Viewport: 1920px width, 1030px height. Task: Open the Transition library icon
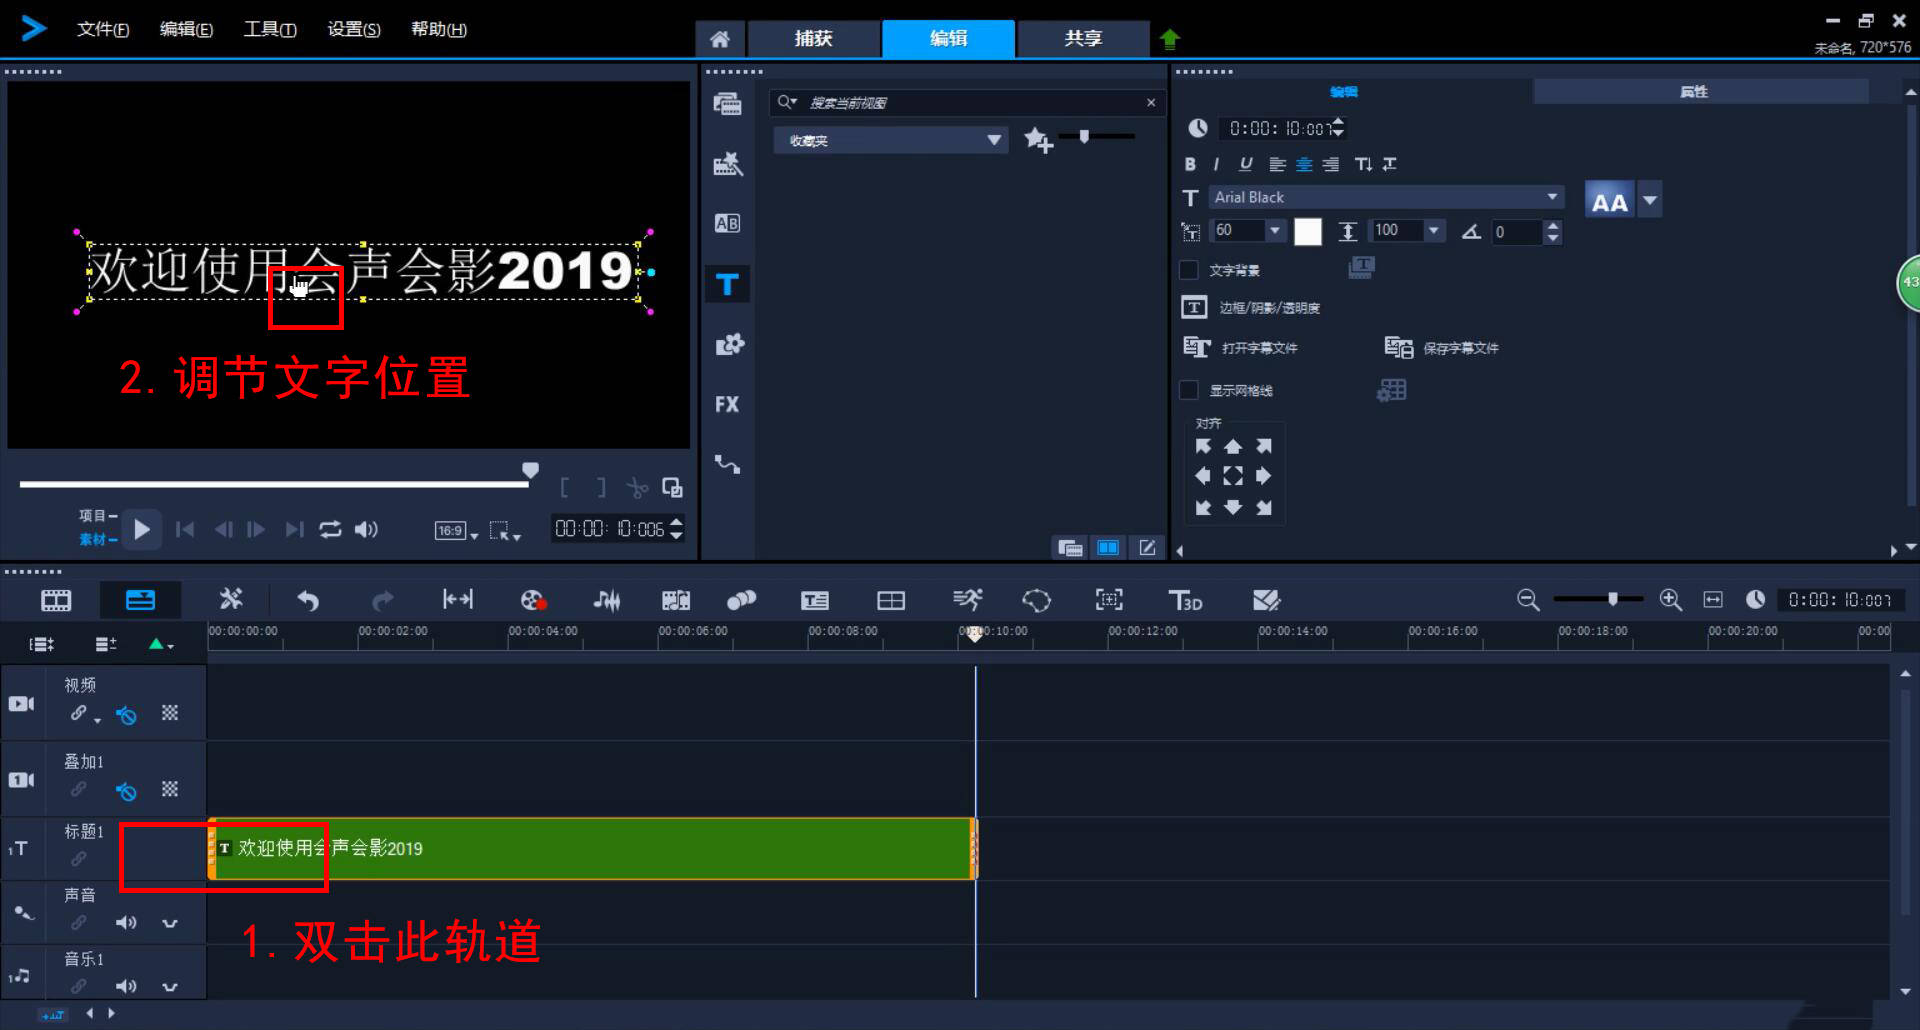tap(727, 224)
